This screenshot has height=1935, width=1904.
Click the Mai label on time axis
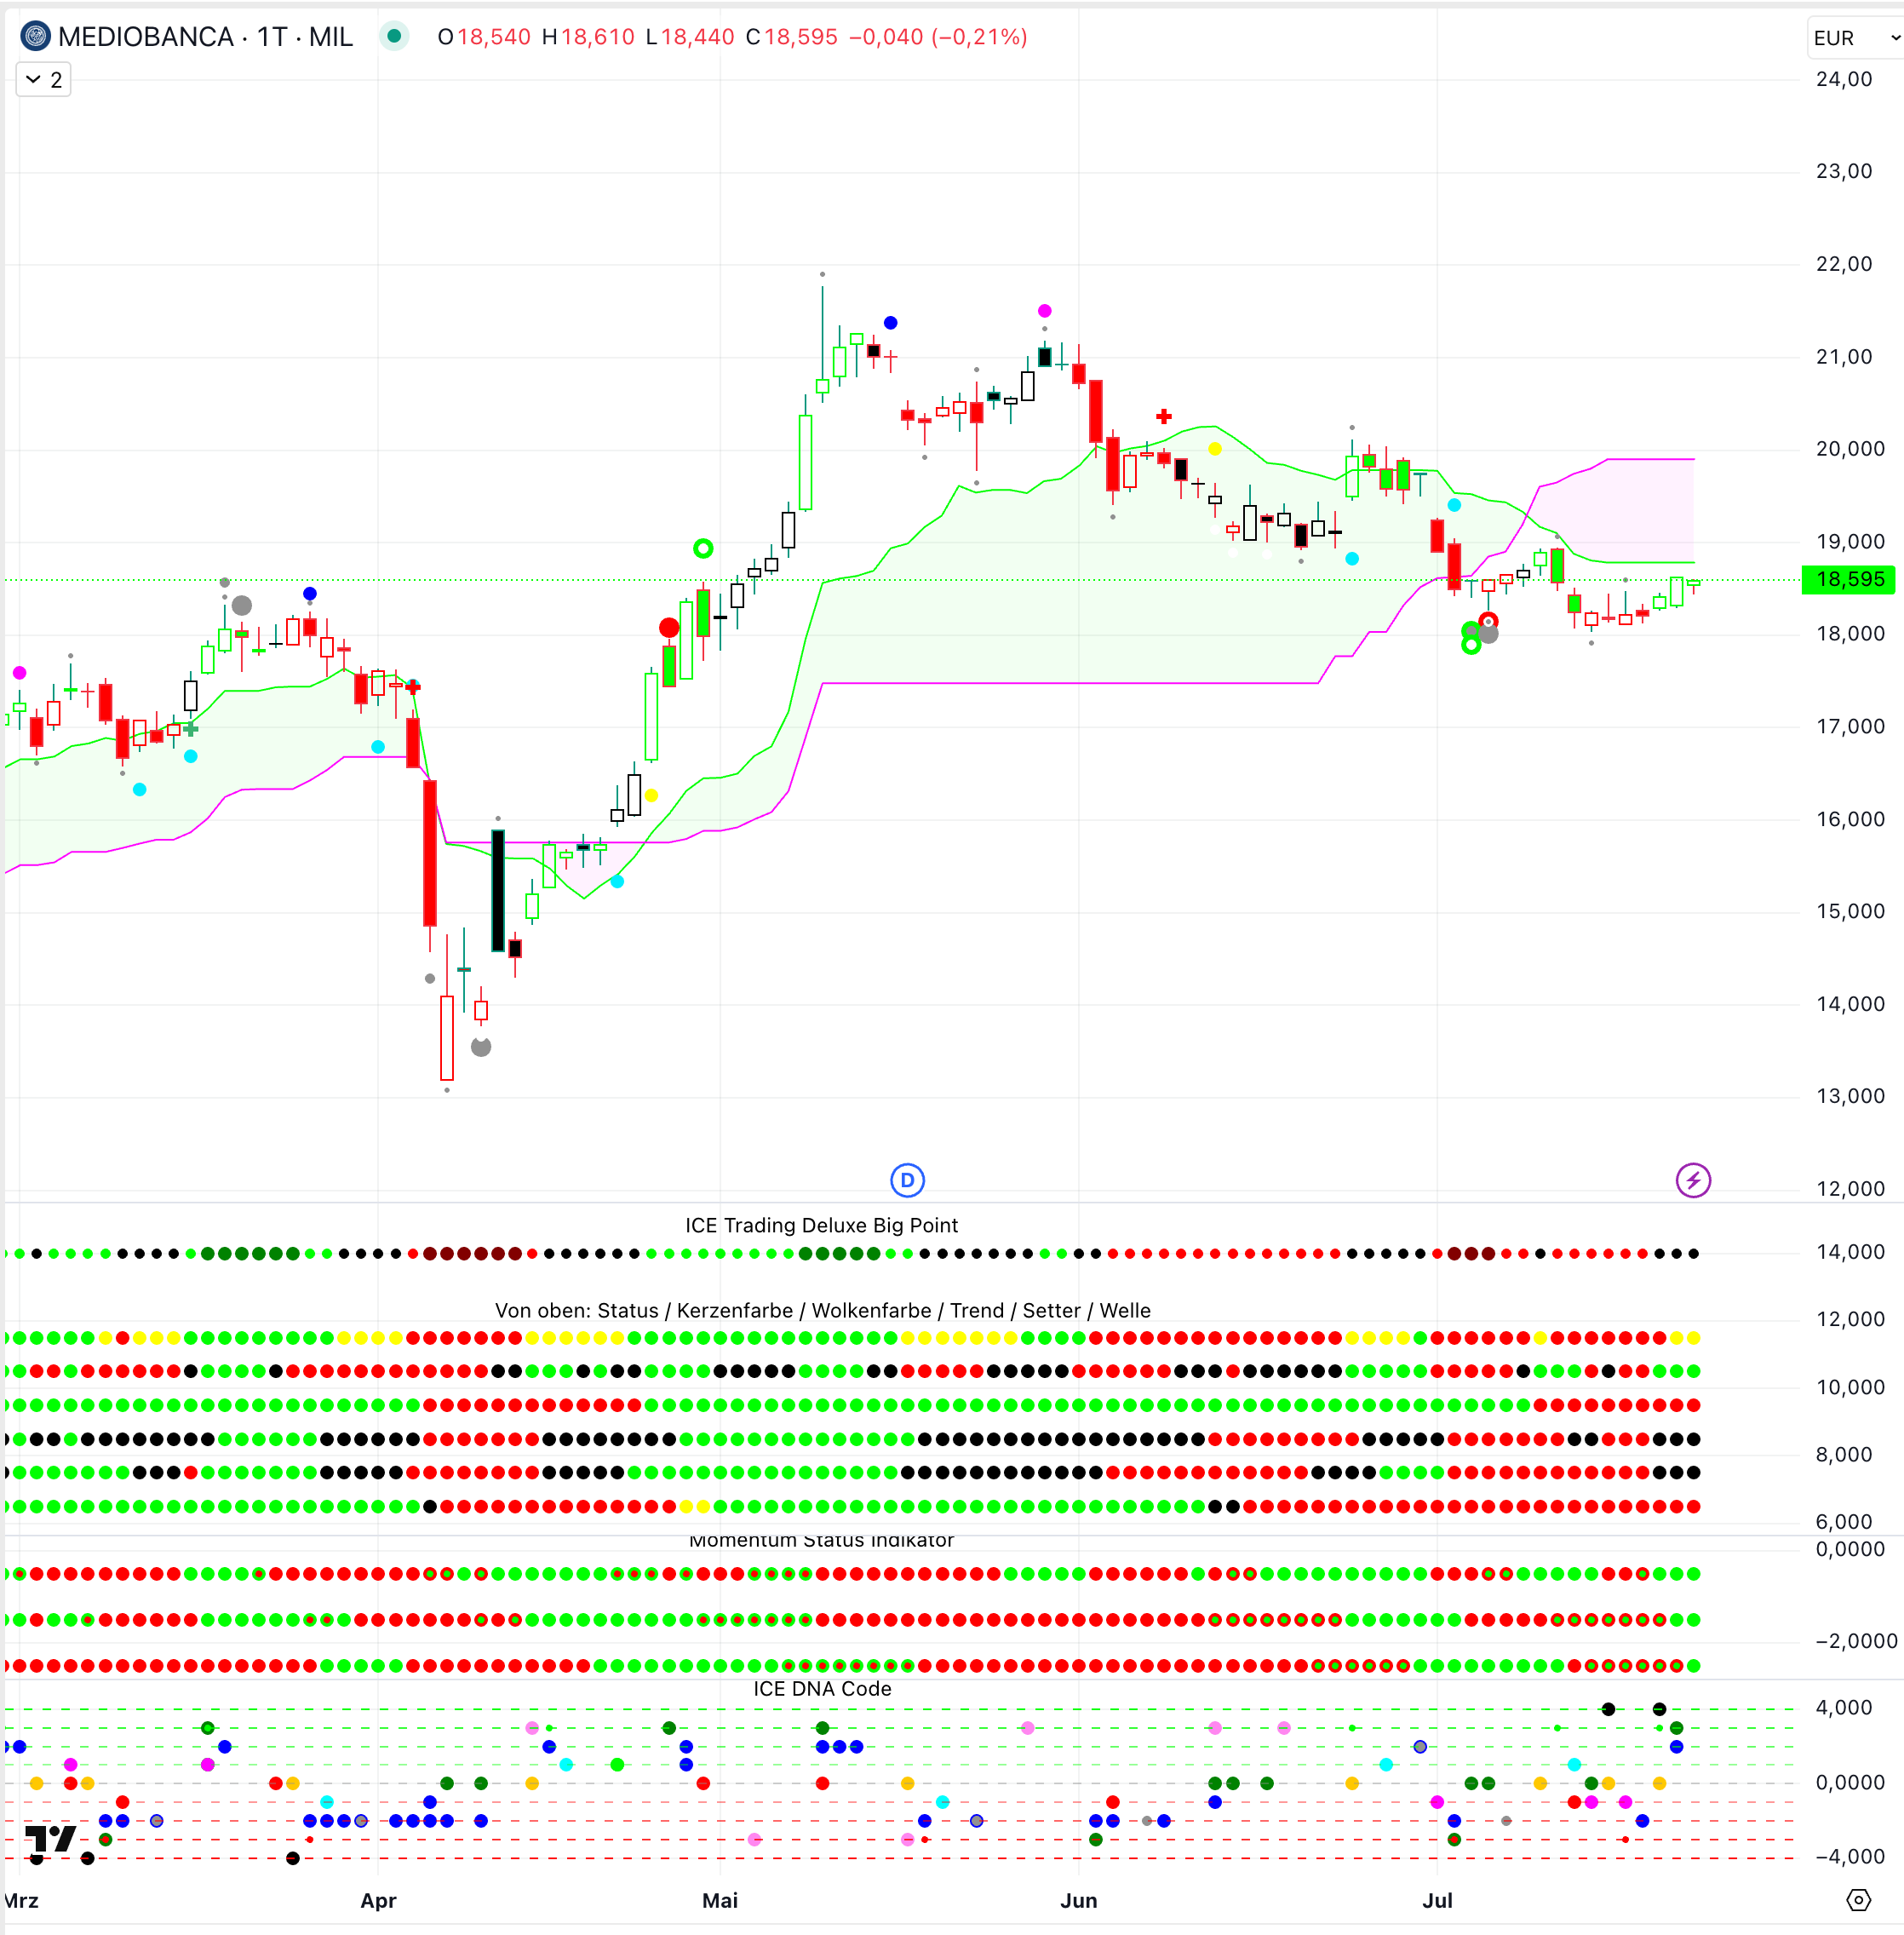click(719, 1900)
